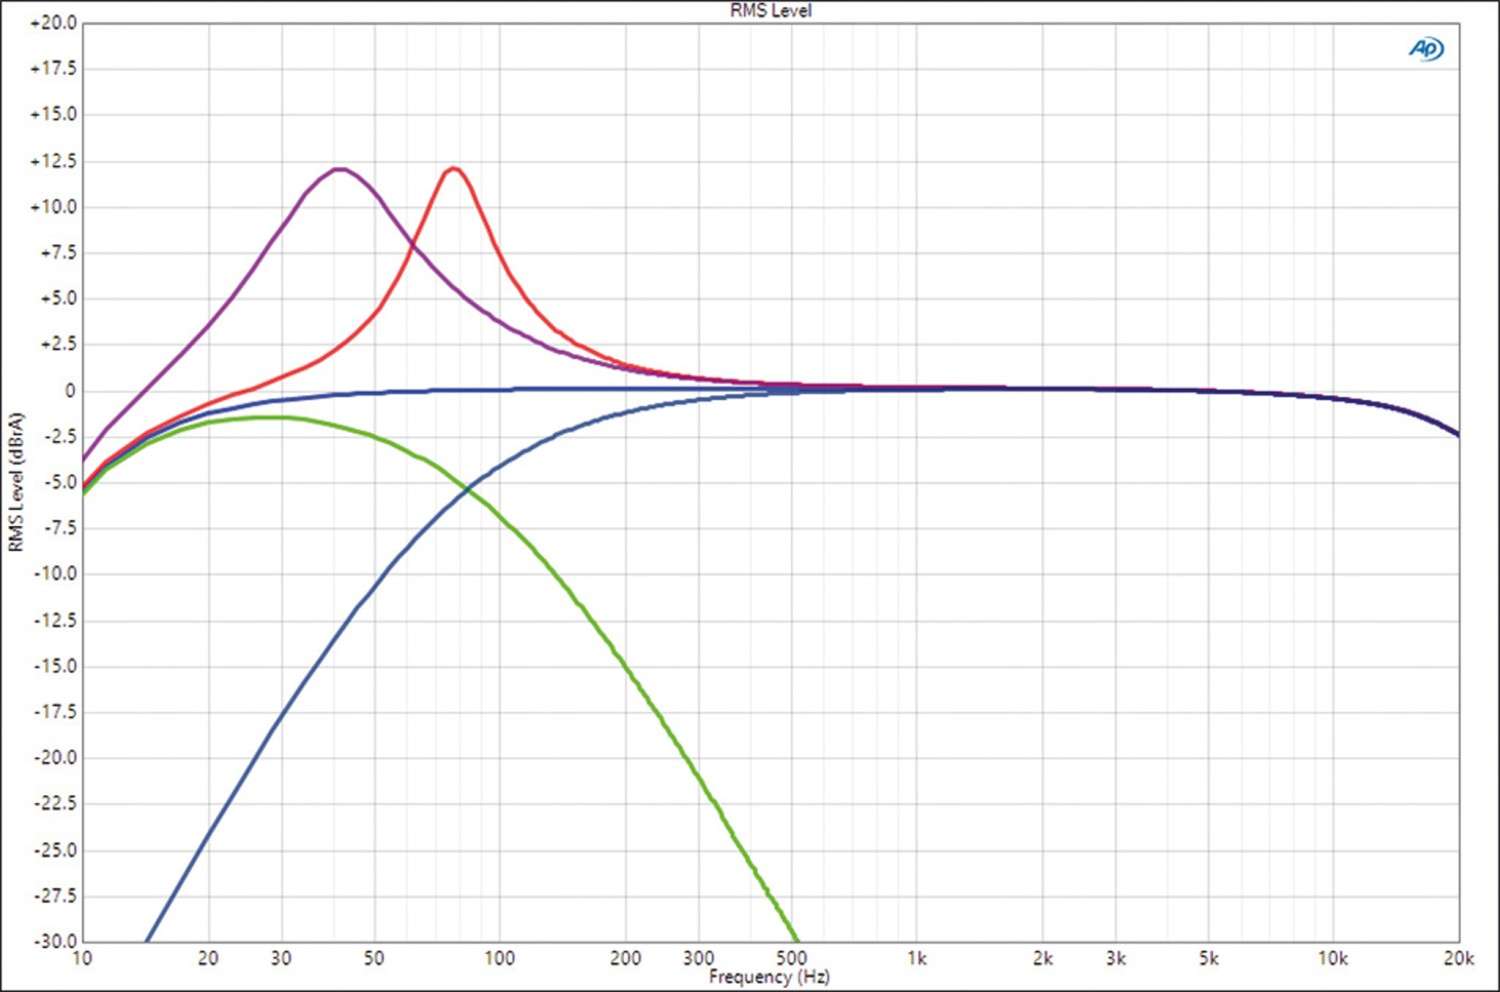Click the AP logo icon
Image resolution: width=1500 pixels, height=992 pixels.
tap(1426, 48)
